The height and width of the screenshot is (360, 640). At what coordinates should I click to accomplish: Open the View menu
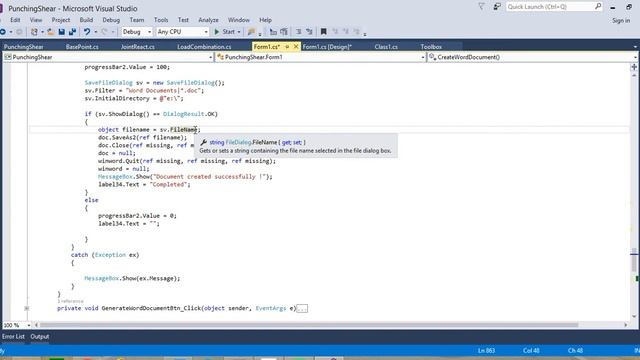tap(36, 20)
